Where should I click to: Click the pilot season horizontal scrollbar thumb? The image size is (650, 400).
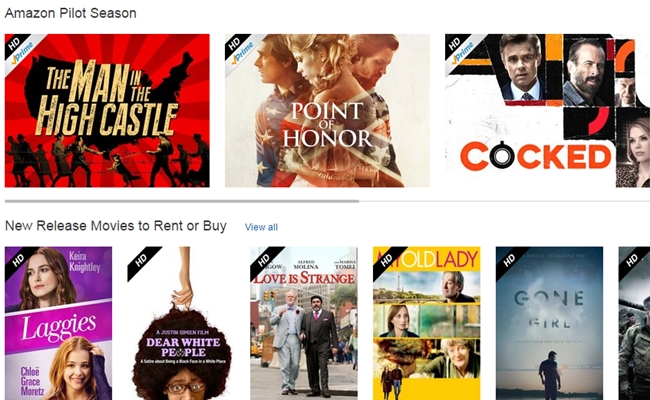coord(182,201)
